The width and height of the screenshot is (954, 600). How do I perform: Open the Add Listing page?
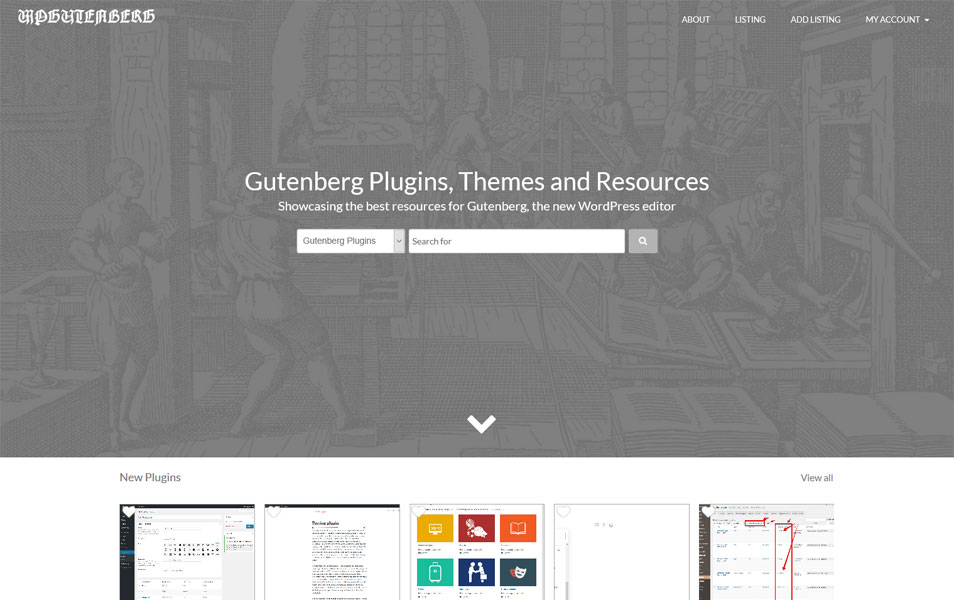click(815, 19)
